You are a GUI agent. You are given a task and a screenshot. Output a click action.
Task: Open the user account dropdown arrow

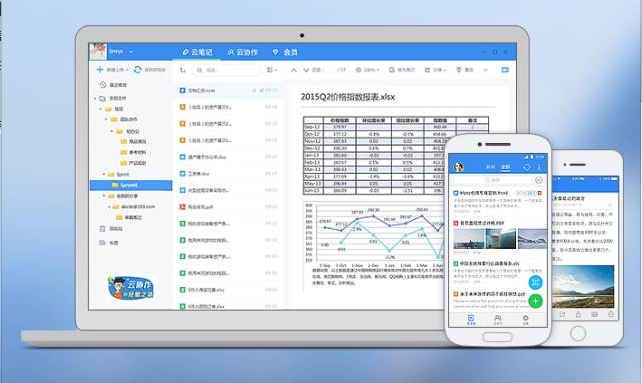pyautogui.click(x=131, y=52)
